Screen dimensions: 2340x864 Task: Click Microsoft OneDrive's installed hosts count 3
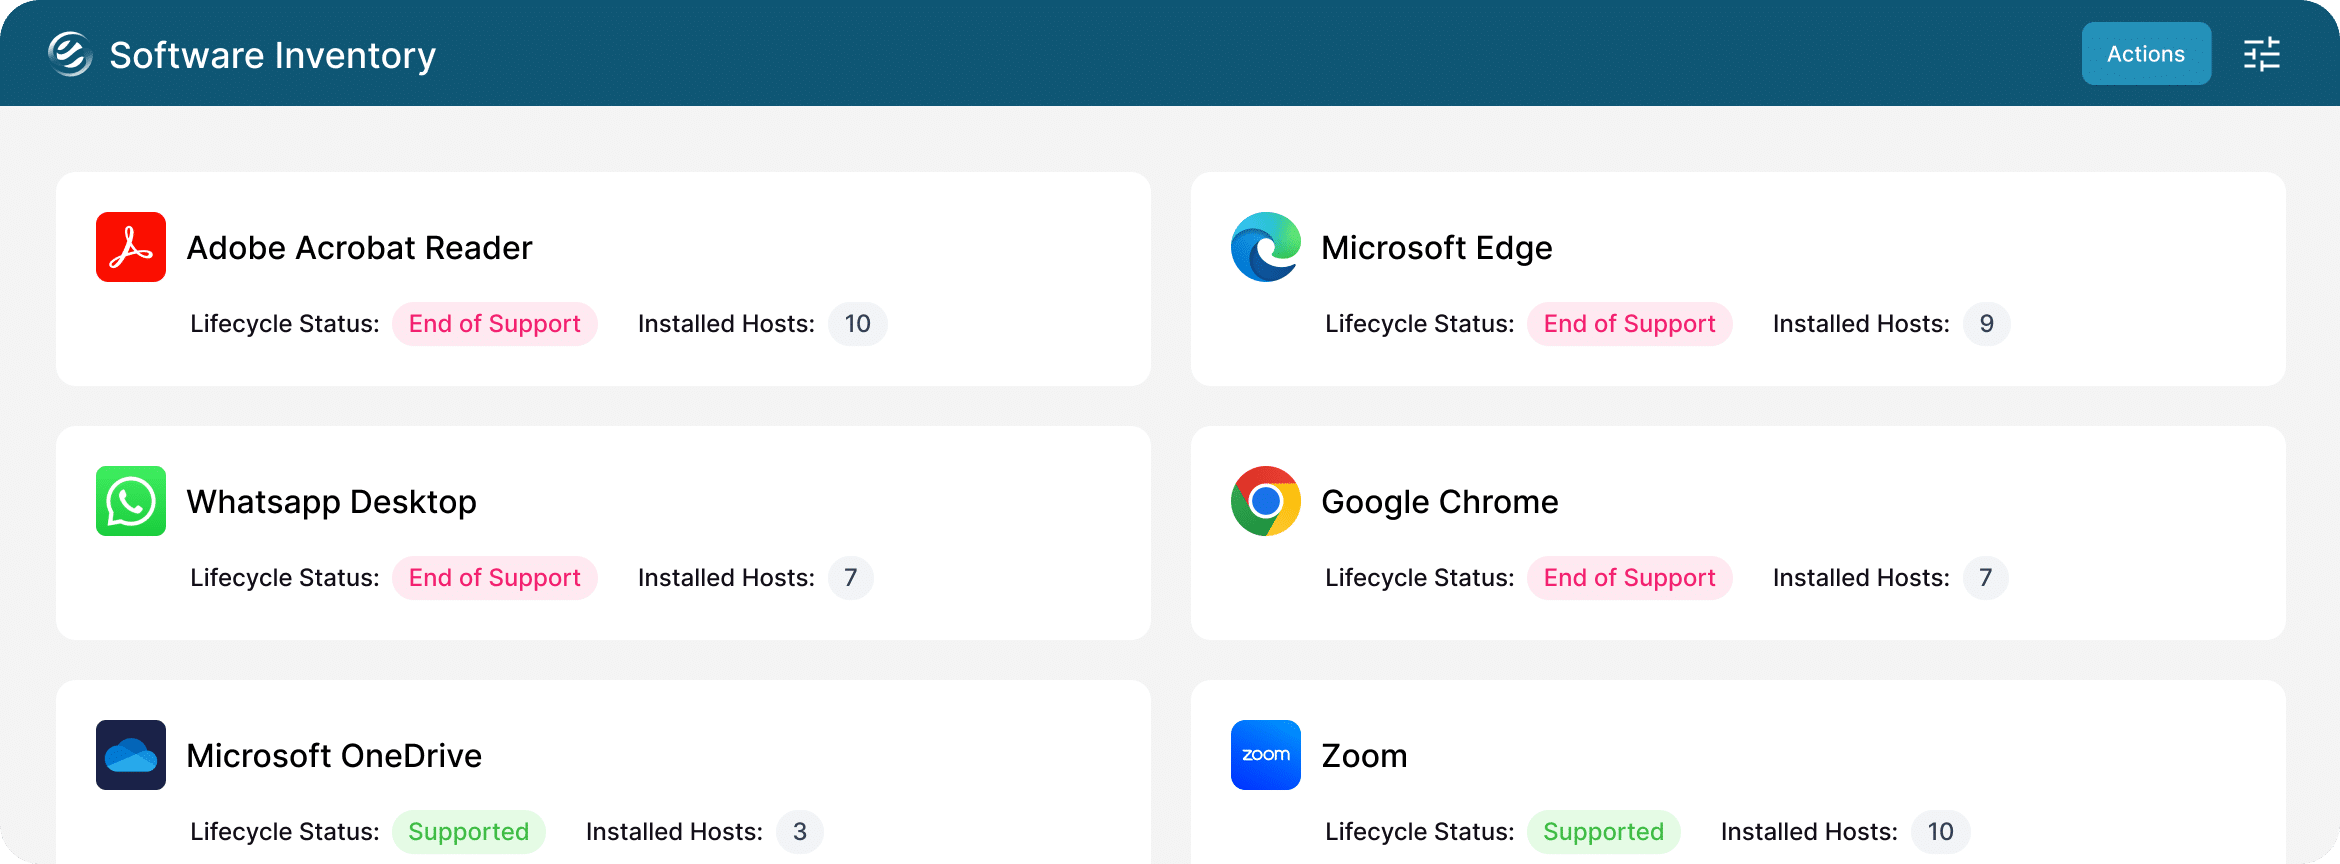pos(800,832)
